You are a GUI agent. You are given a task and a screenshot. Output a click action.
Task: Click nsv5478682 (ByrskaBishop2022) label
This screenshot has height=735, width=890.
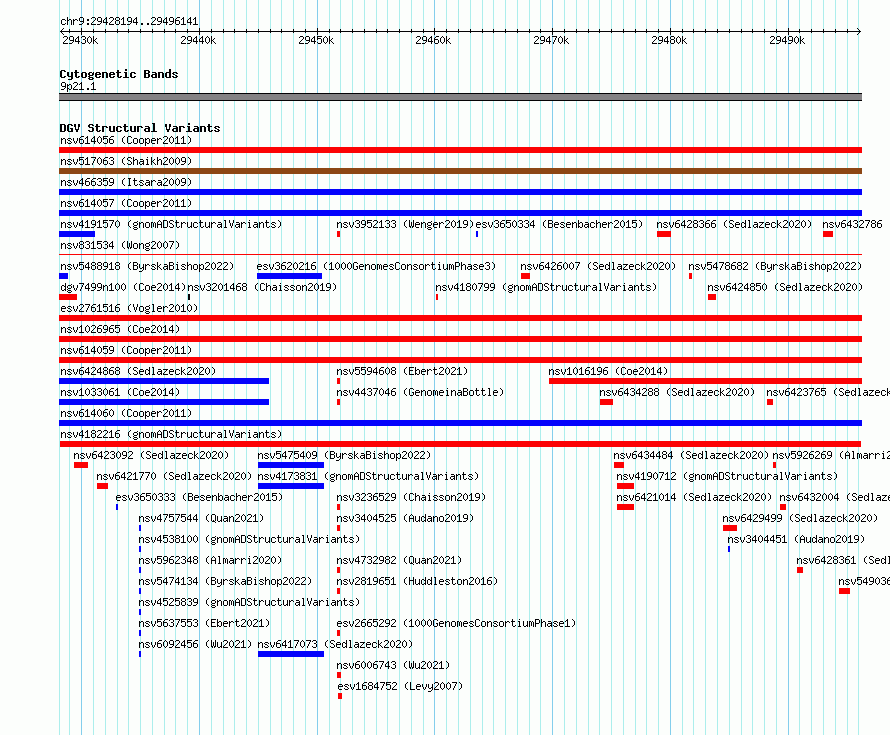tap(775, 266)
